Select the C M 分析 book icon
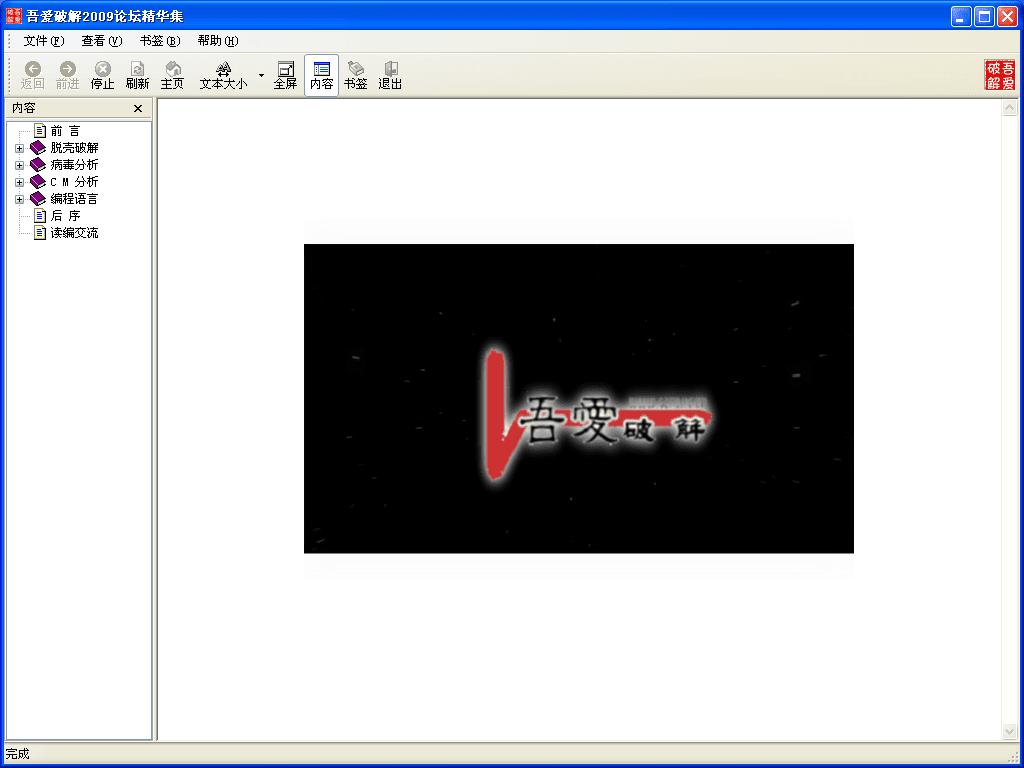This screenshot has height=768, width=1024. point(38,182)
